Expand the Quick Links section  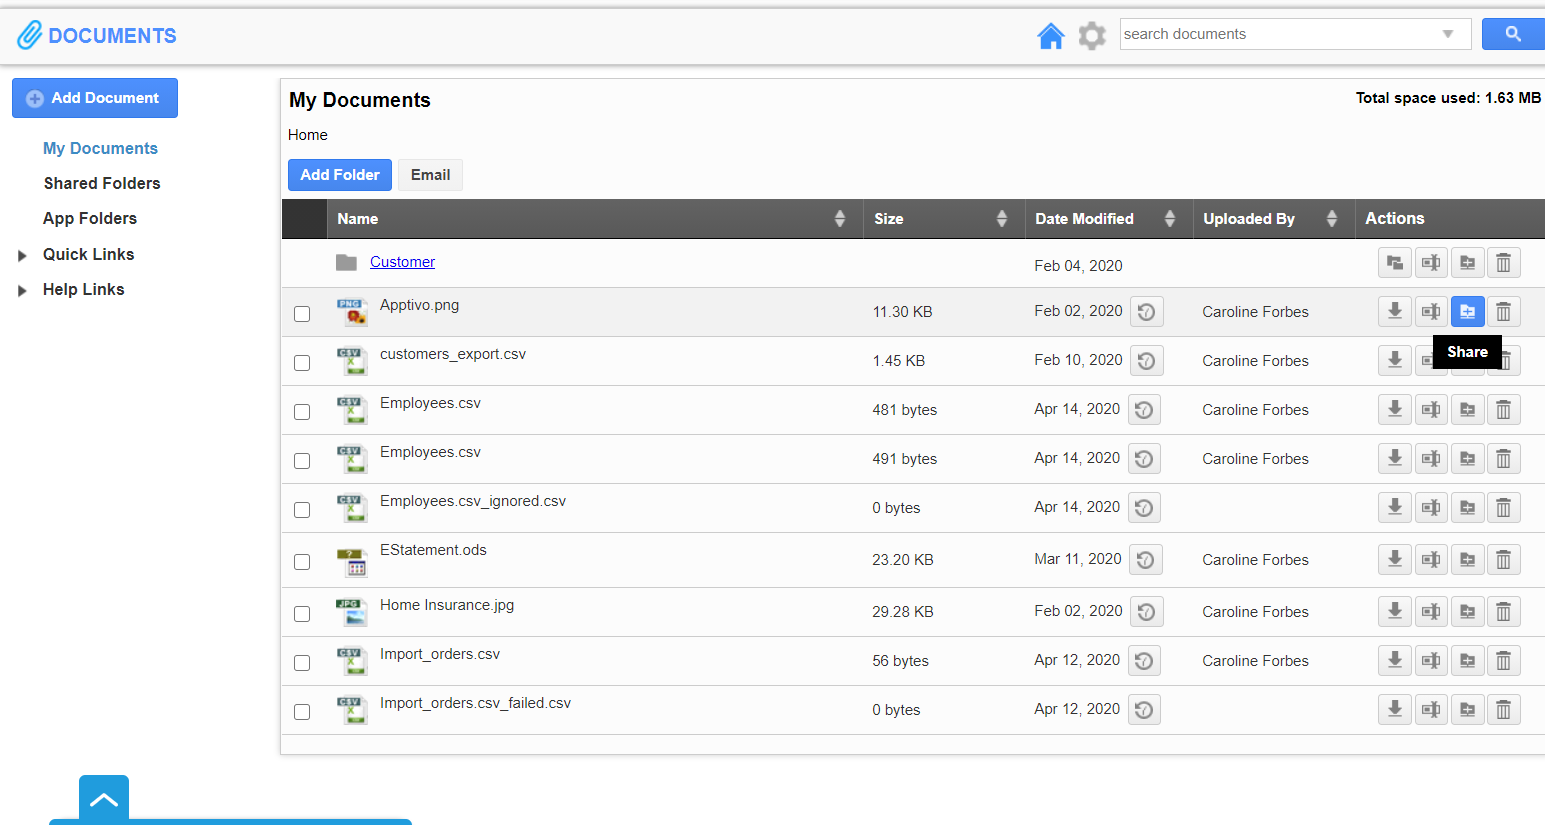(23, 255)
